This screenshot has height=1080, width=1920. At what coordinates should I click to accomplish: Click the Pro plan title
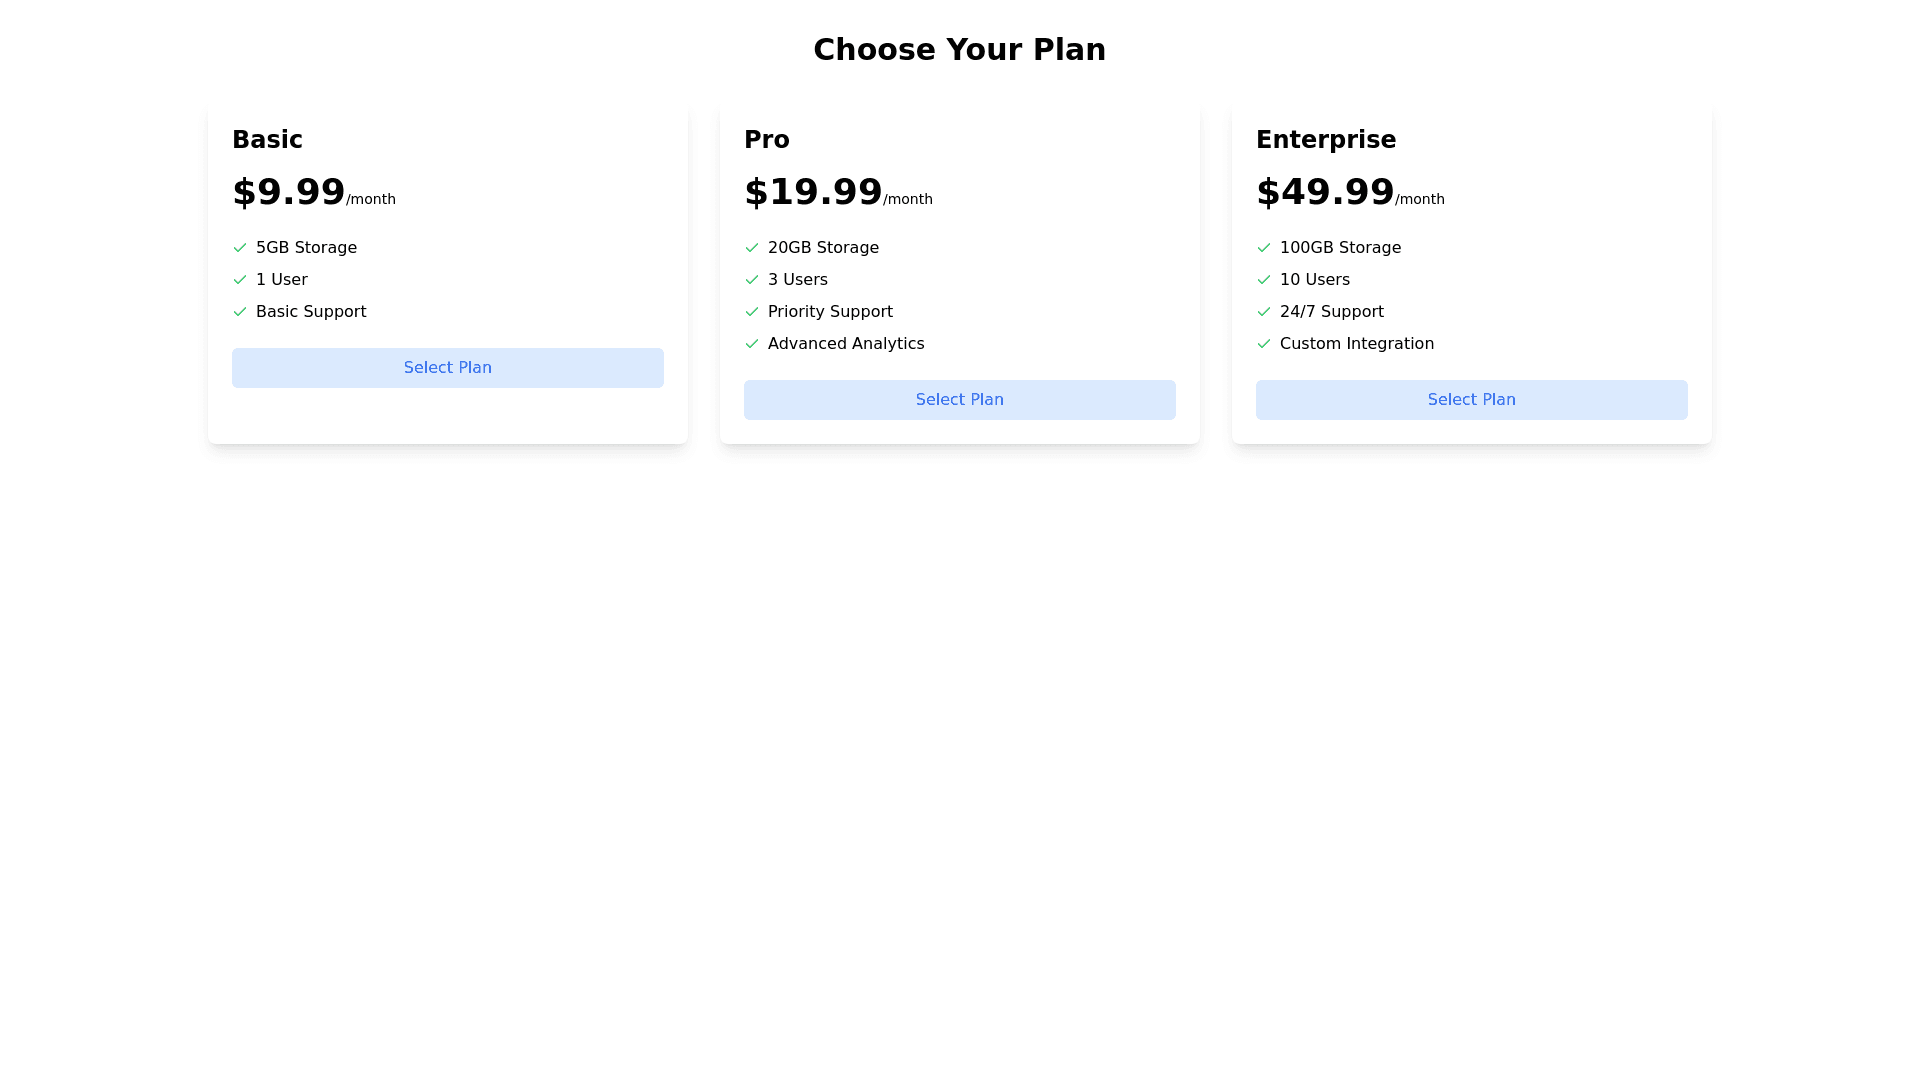tap(766, 140)
